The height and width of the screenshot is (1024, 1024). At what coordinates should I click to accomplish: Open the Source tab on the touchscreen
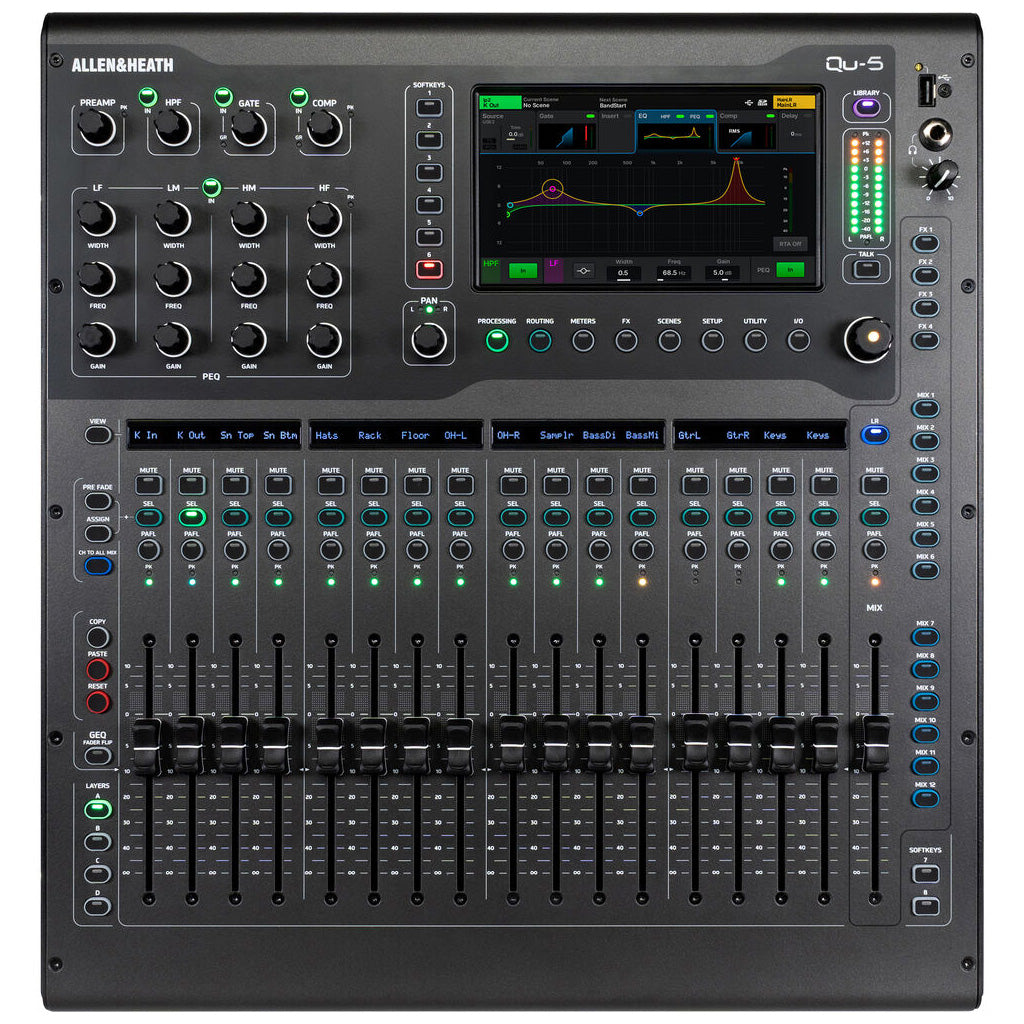point(507,132)
